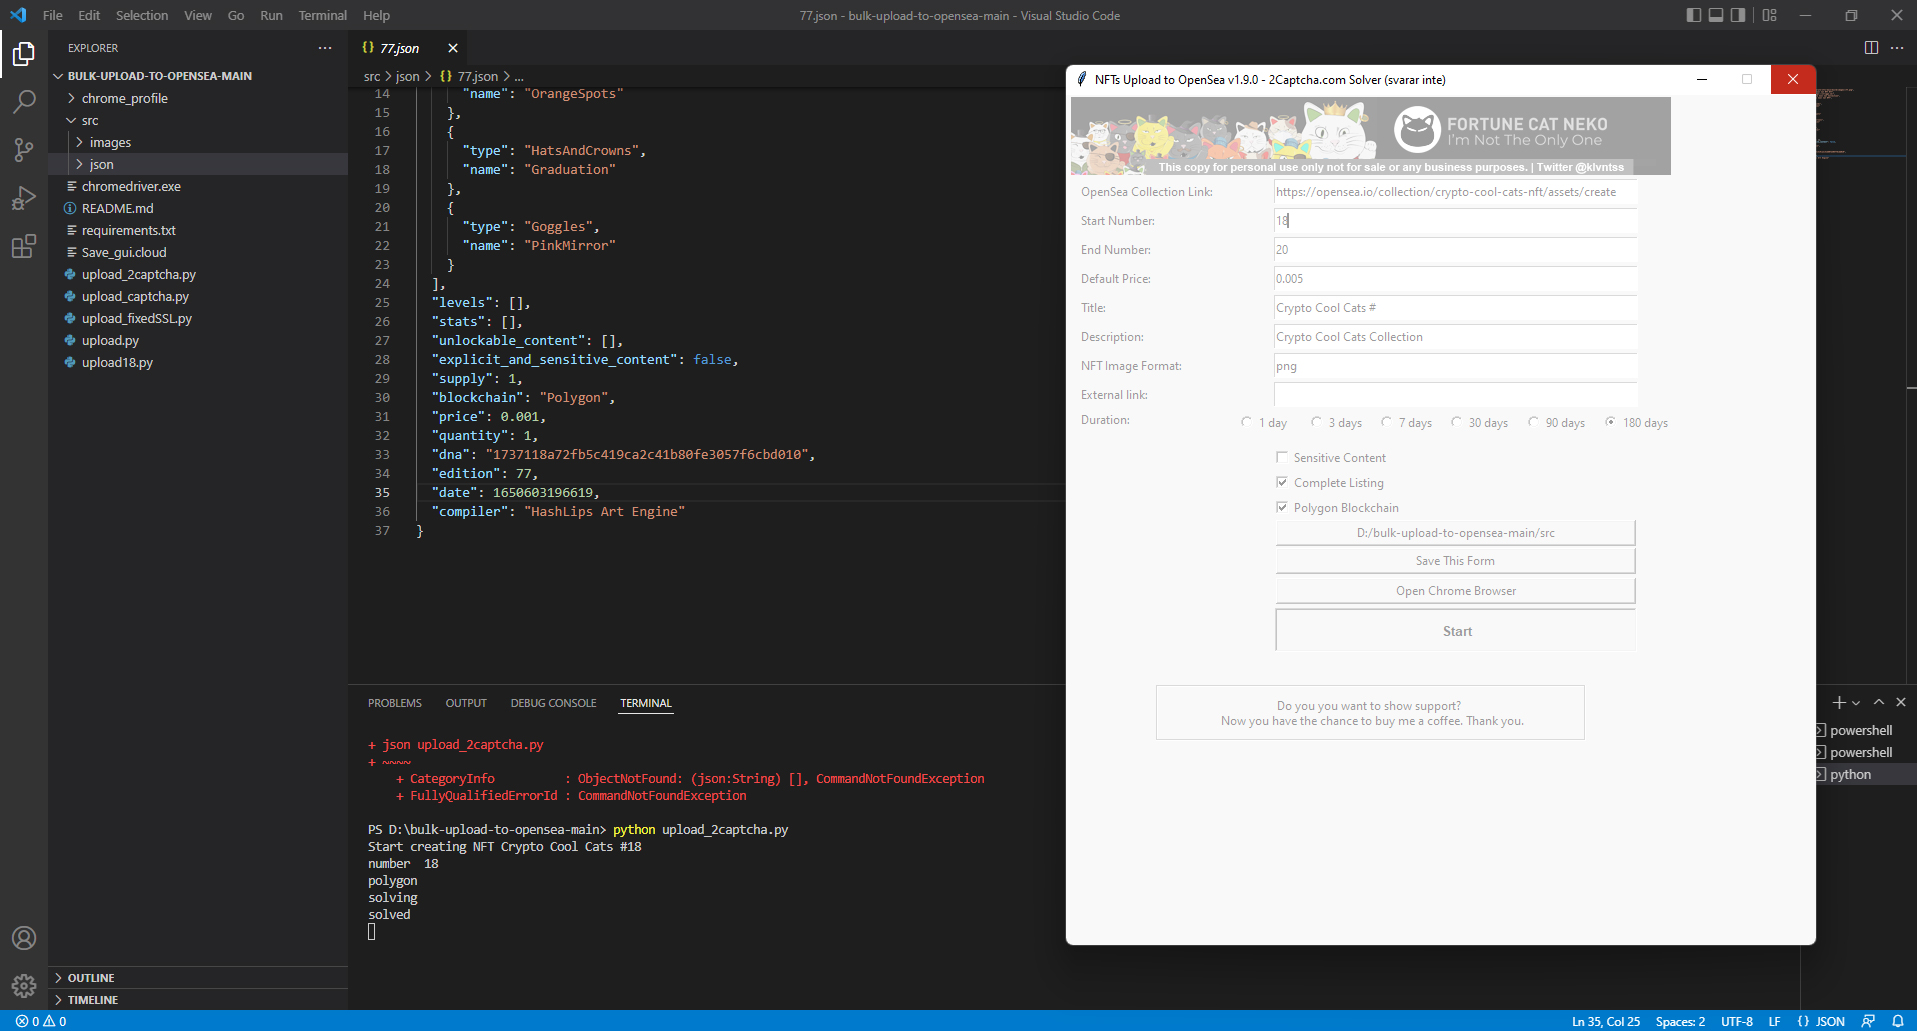
Task: Open the Search view in the activity bar
Action: [x=24, y=100]
